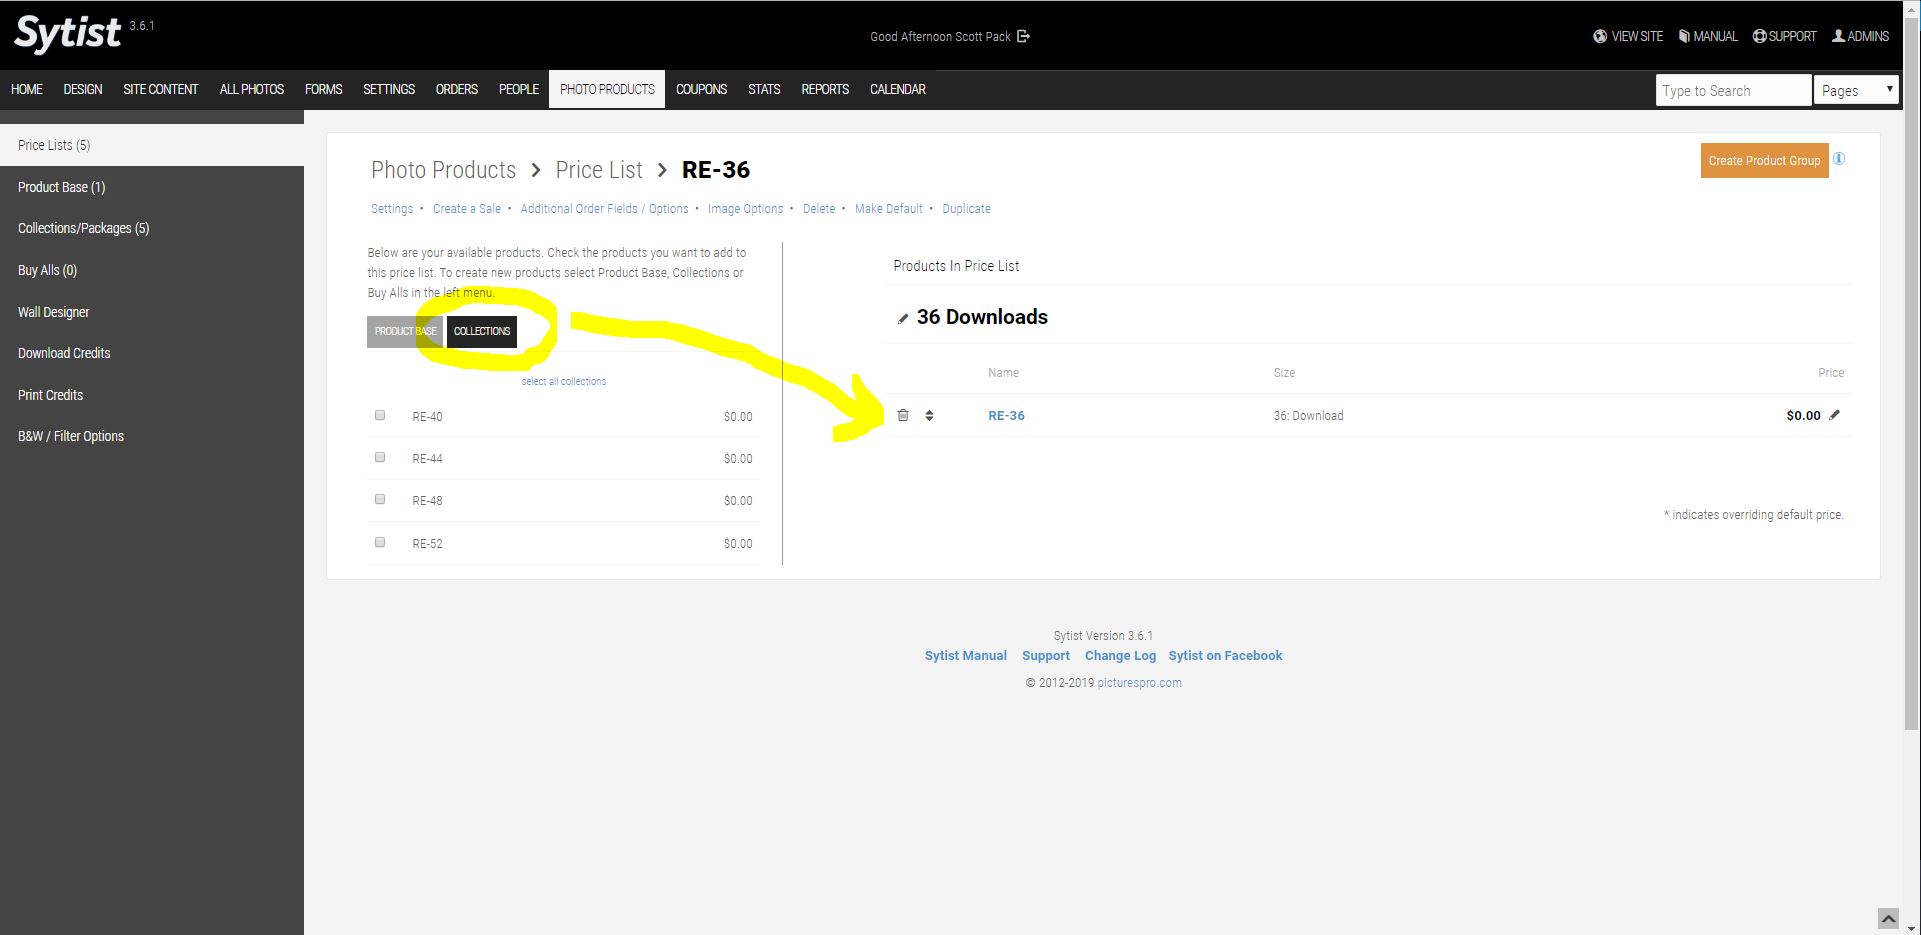Open the RE-36 product link

[x=1006, y=415]
